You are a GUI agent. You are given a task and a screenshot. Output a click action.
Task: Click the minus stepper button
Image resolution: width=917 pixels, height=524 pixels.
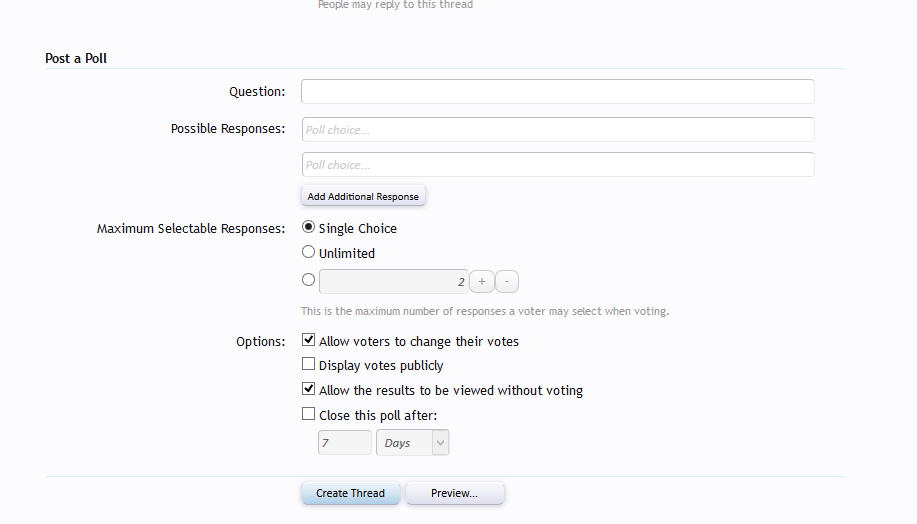pos(507,282)
